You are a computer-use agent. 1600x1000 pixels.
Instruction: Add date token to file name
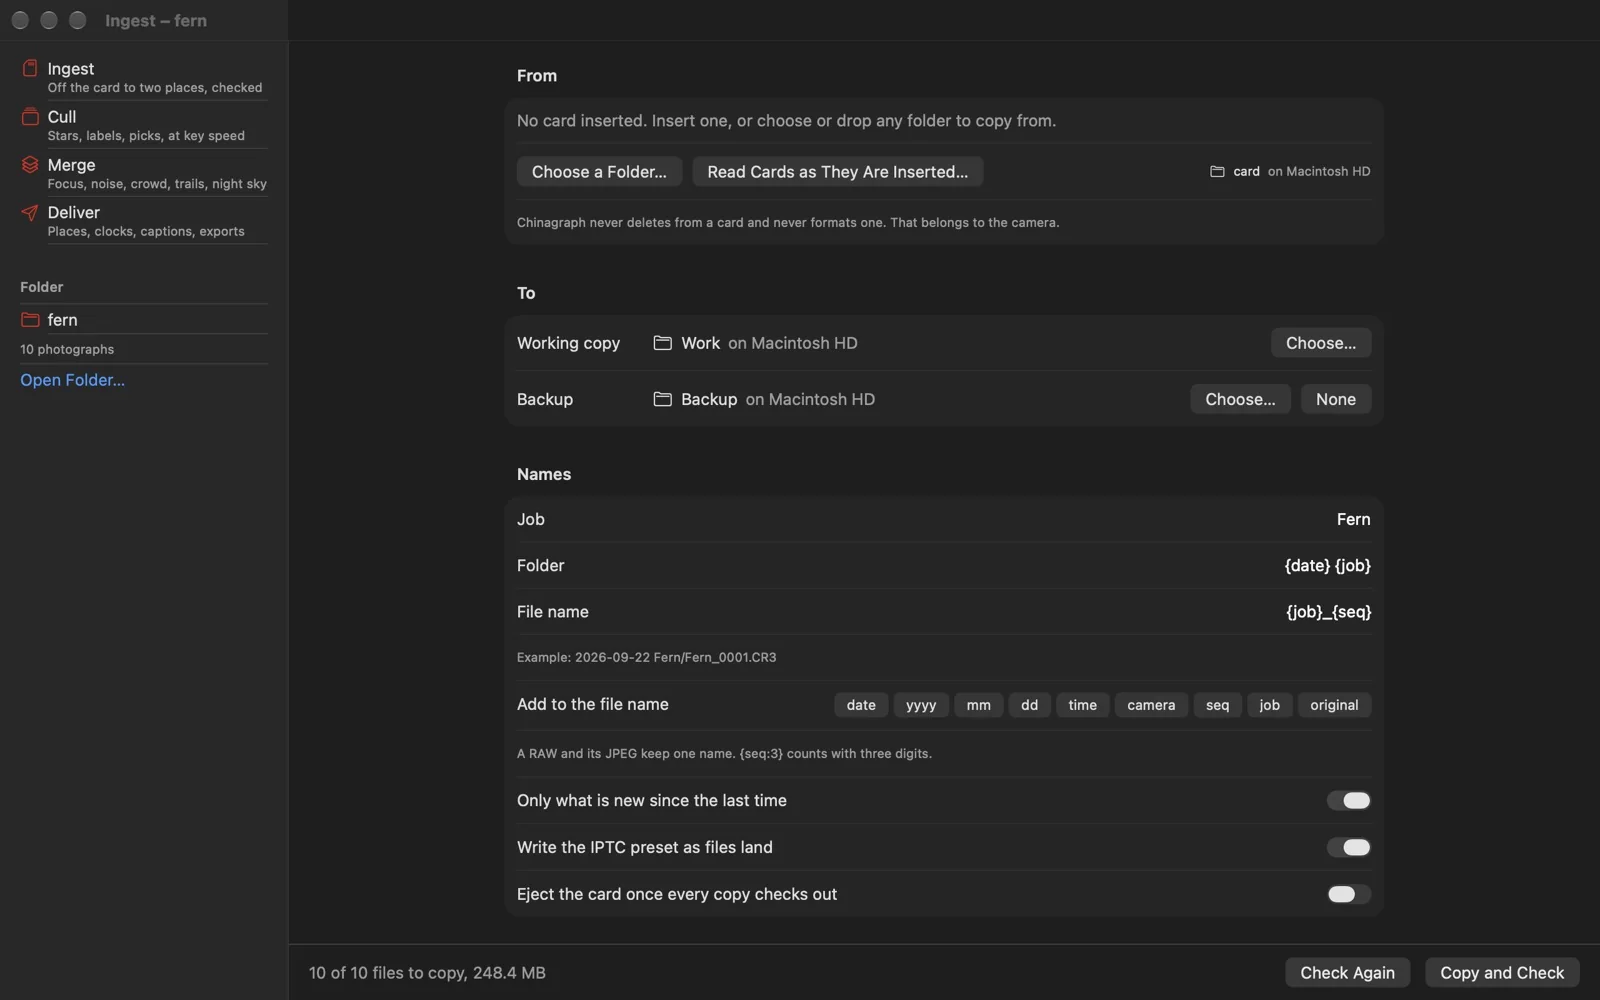coord(861,705)
